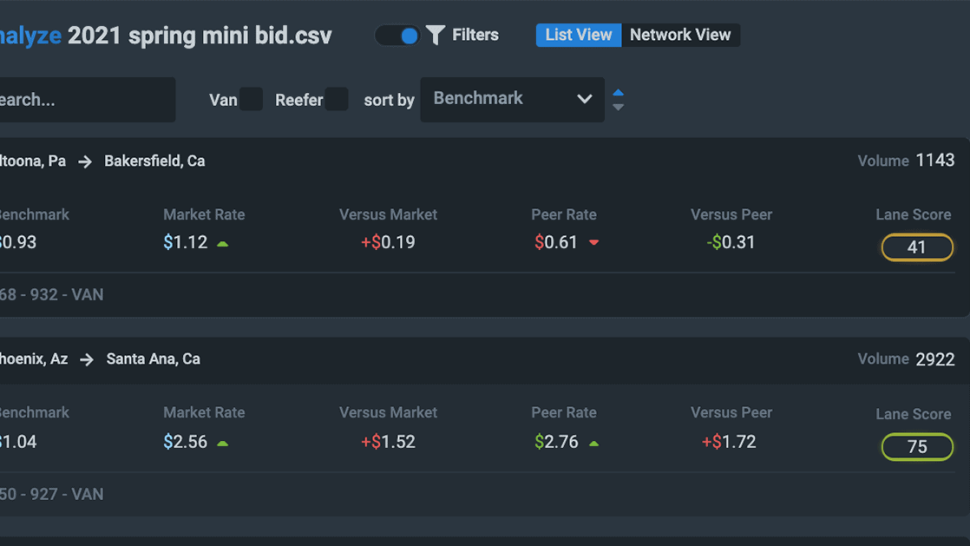The height and width of the screenshot is (546, 970).
Task: Click descending sort down arrow
Action: (618, 107)
